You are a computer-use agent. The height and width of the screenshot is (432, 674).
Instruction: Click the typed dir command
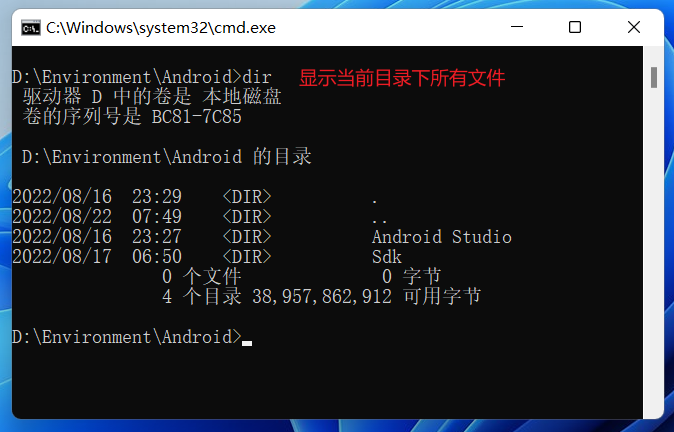point(257,77)
